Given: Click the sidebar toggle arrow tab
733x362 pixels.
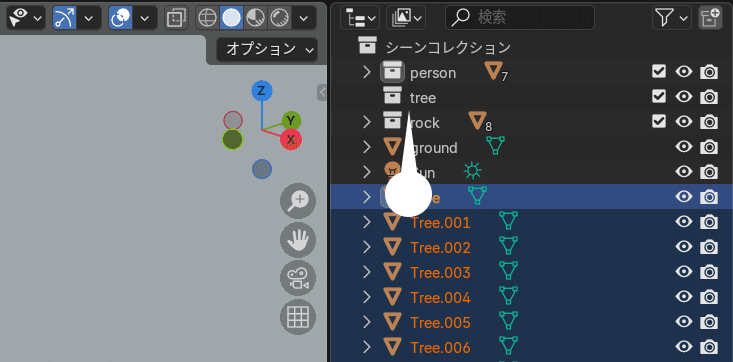Looking at the screenshot, I should tap(322, 93).
